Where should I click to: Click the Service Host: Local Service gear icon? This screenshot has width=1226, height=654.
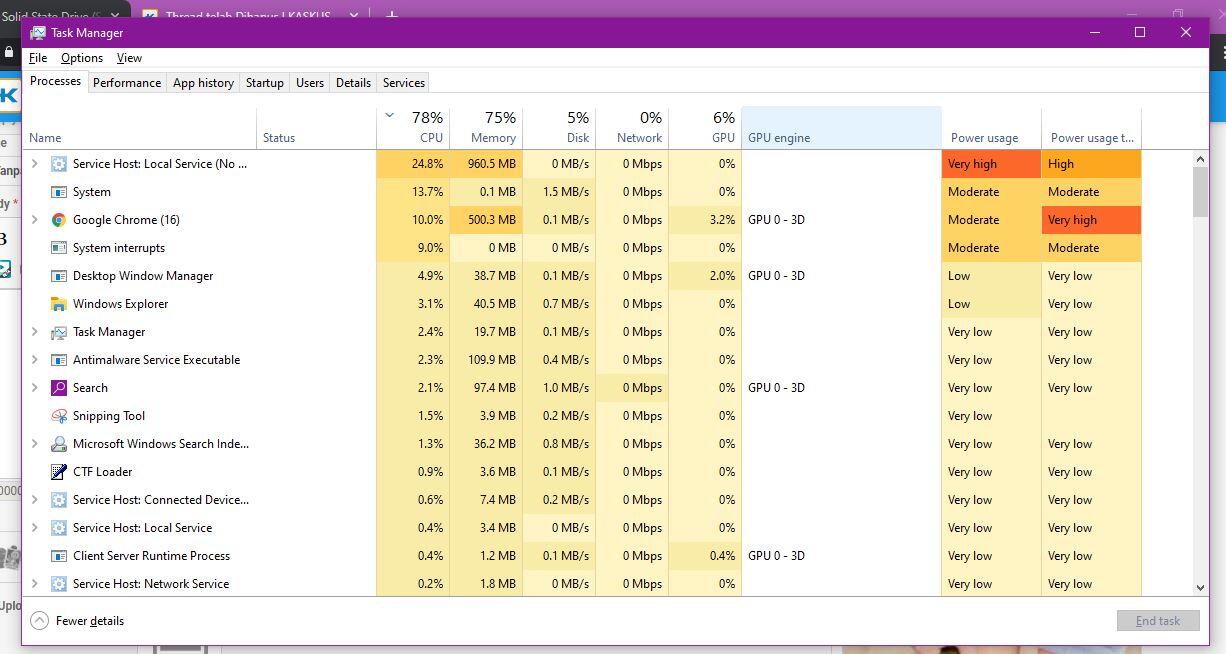coord(59,528)
